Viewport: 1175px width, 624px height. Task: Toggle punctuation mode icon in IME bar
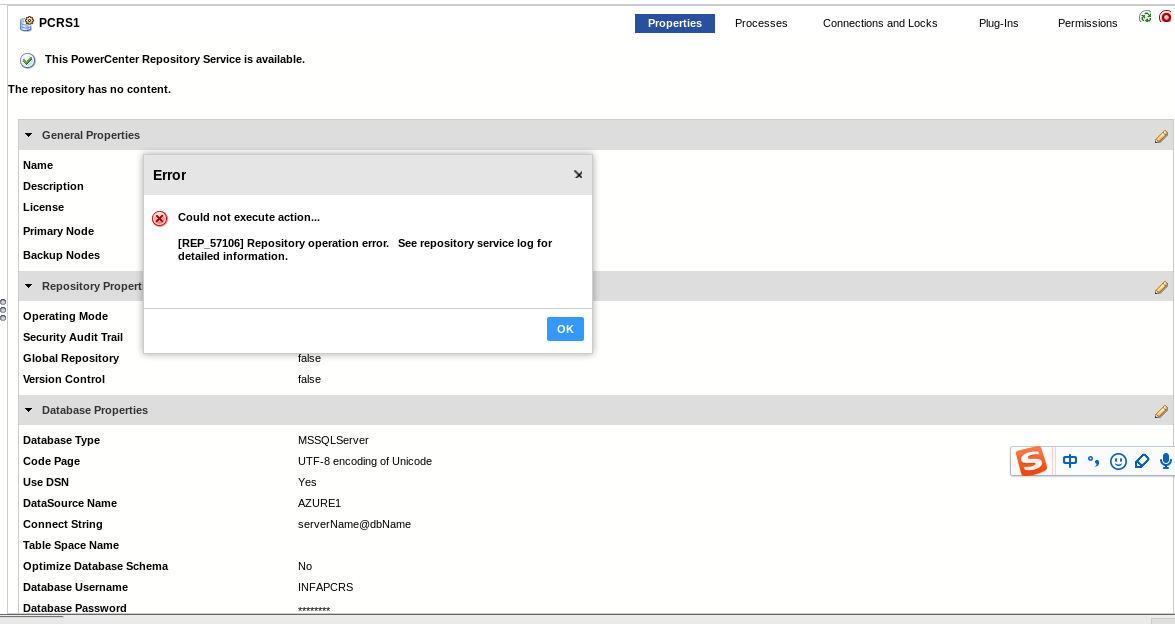tap(1093, 461)
